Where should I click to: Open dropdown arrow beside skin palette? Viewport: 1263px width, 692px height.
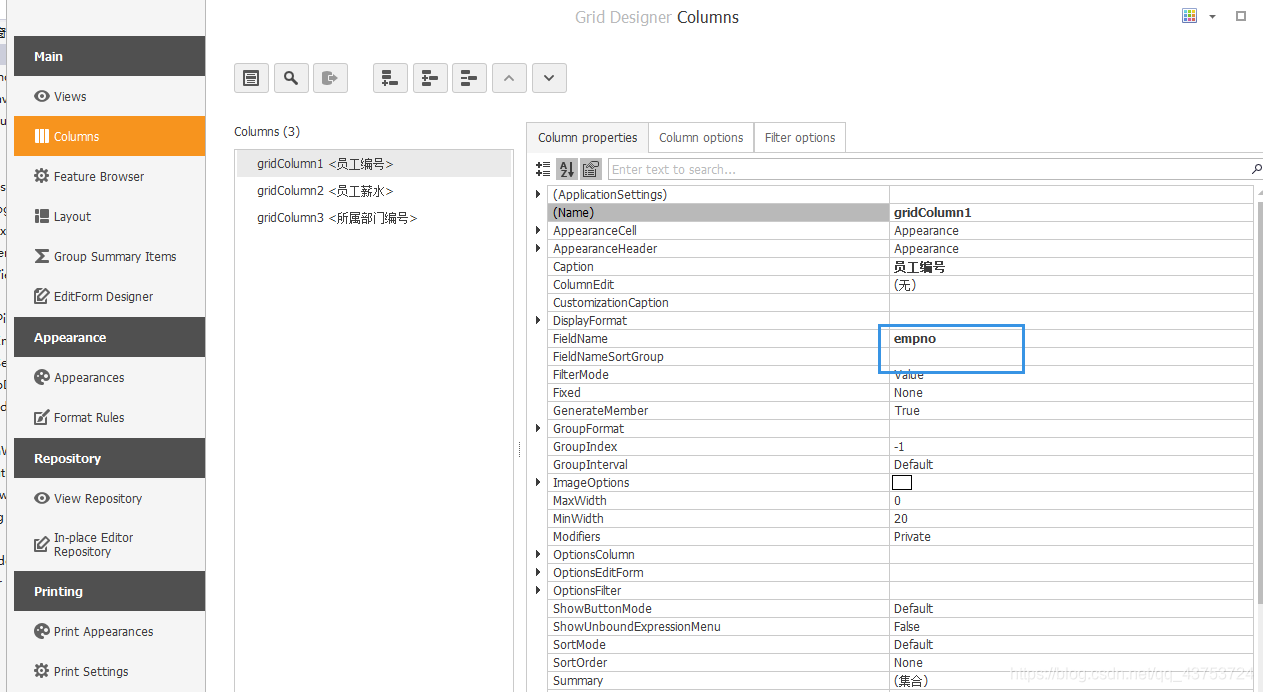(1213, 17)
